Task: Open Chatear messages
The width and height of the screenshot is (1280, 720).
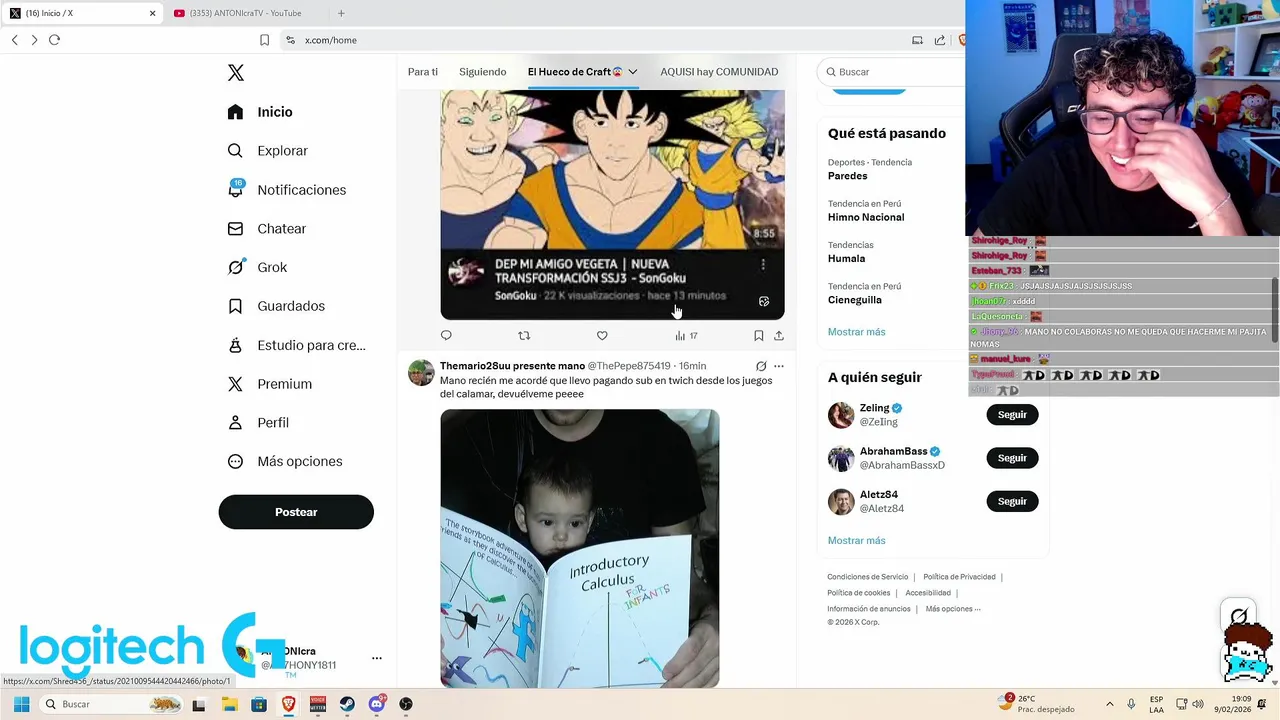Action: click(266, 229)
